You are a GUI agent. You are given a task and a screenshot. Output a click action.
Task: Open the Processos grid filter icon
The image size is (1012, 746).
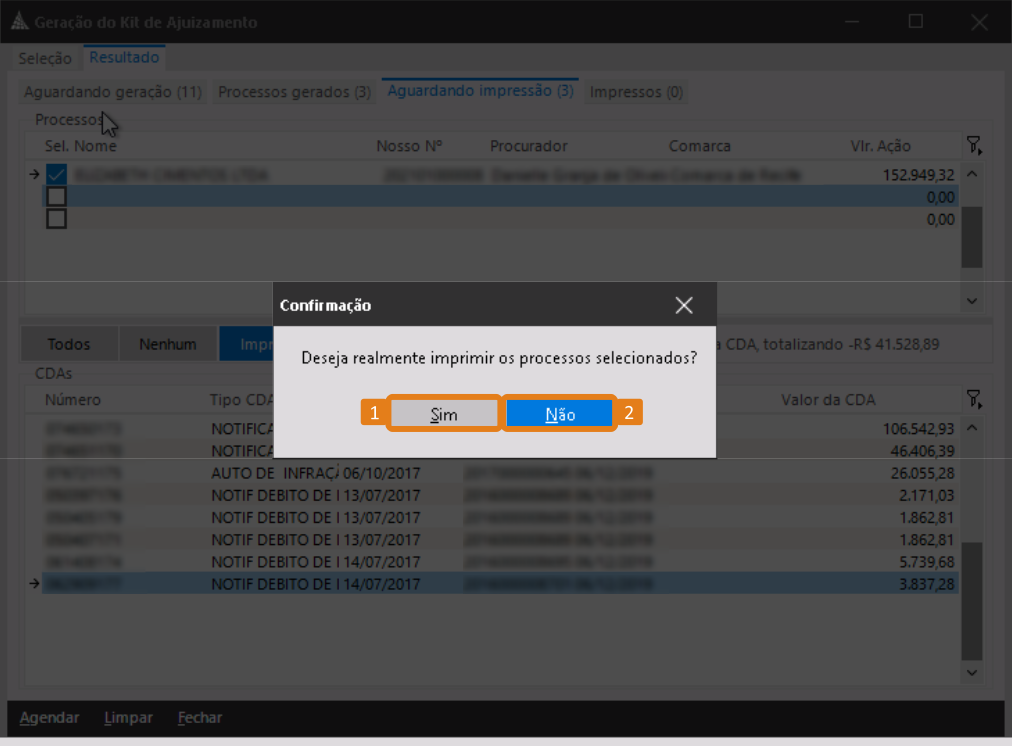pos(974,145)
